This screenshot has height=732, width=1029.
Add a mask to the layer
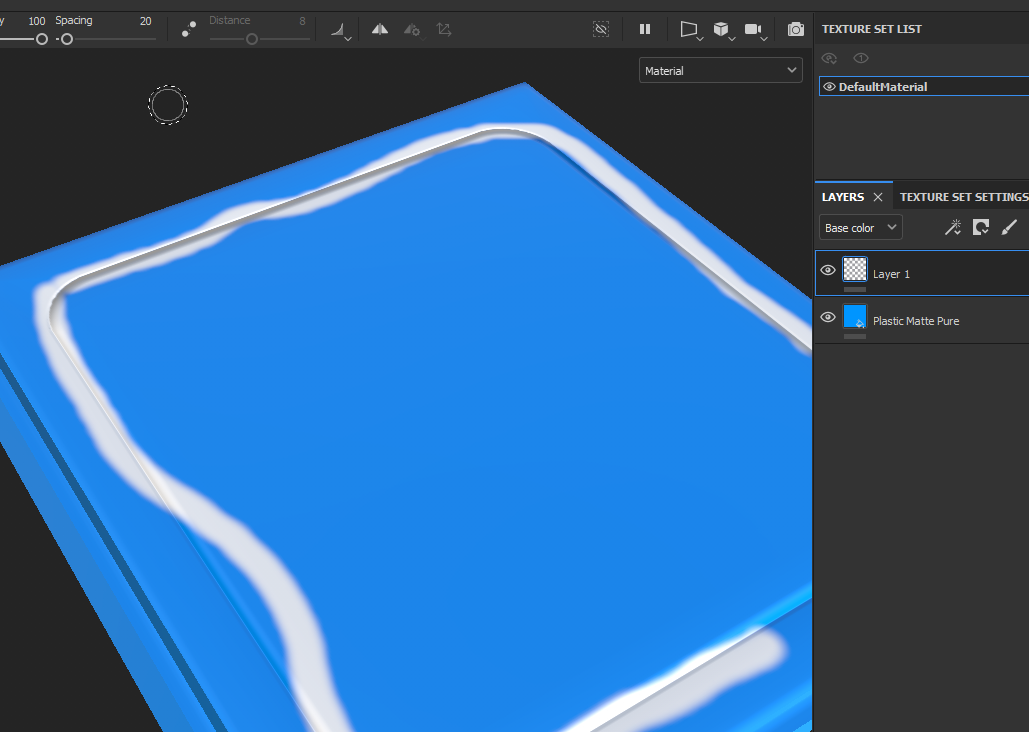(x=981, y=228)
